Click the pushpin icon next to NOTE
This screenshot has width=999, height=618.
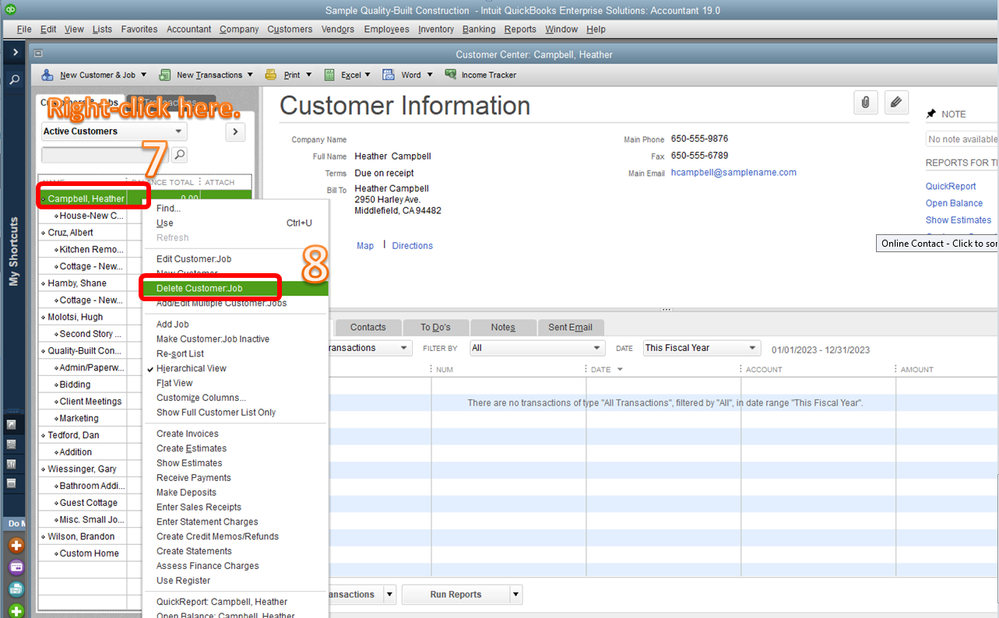click(x=931, y=114)
